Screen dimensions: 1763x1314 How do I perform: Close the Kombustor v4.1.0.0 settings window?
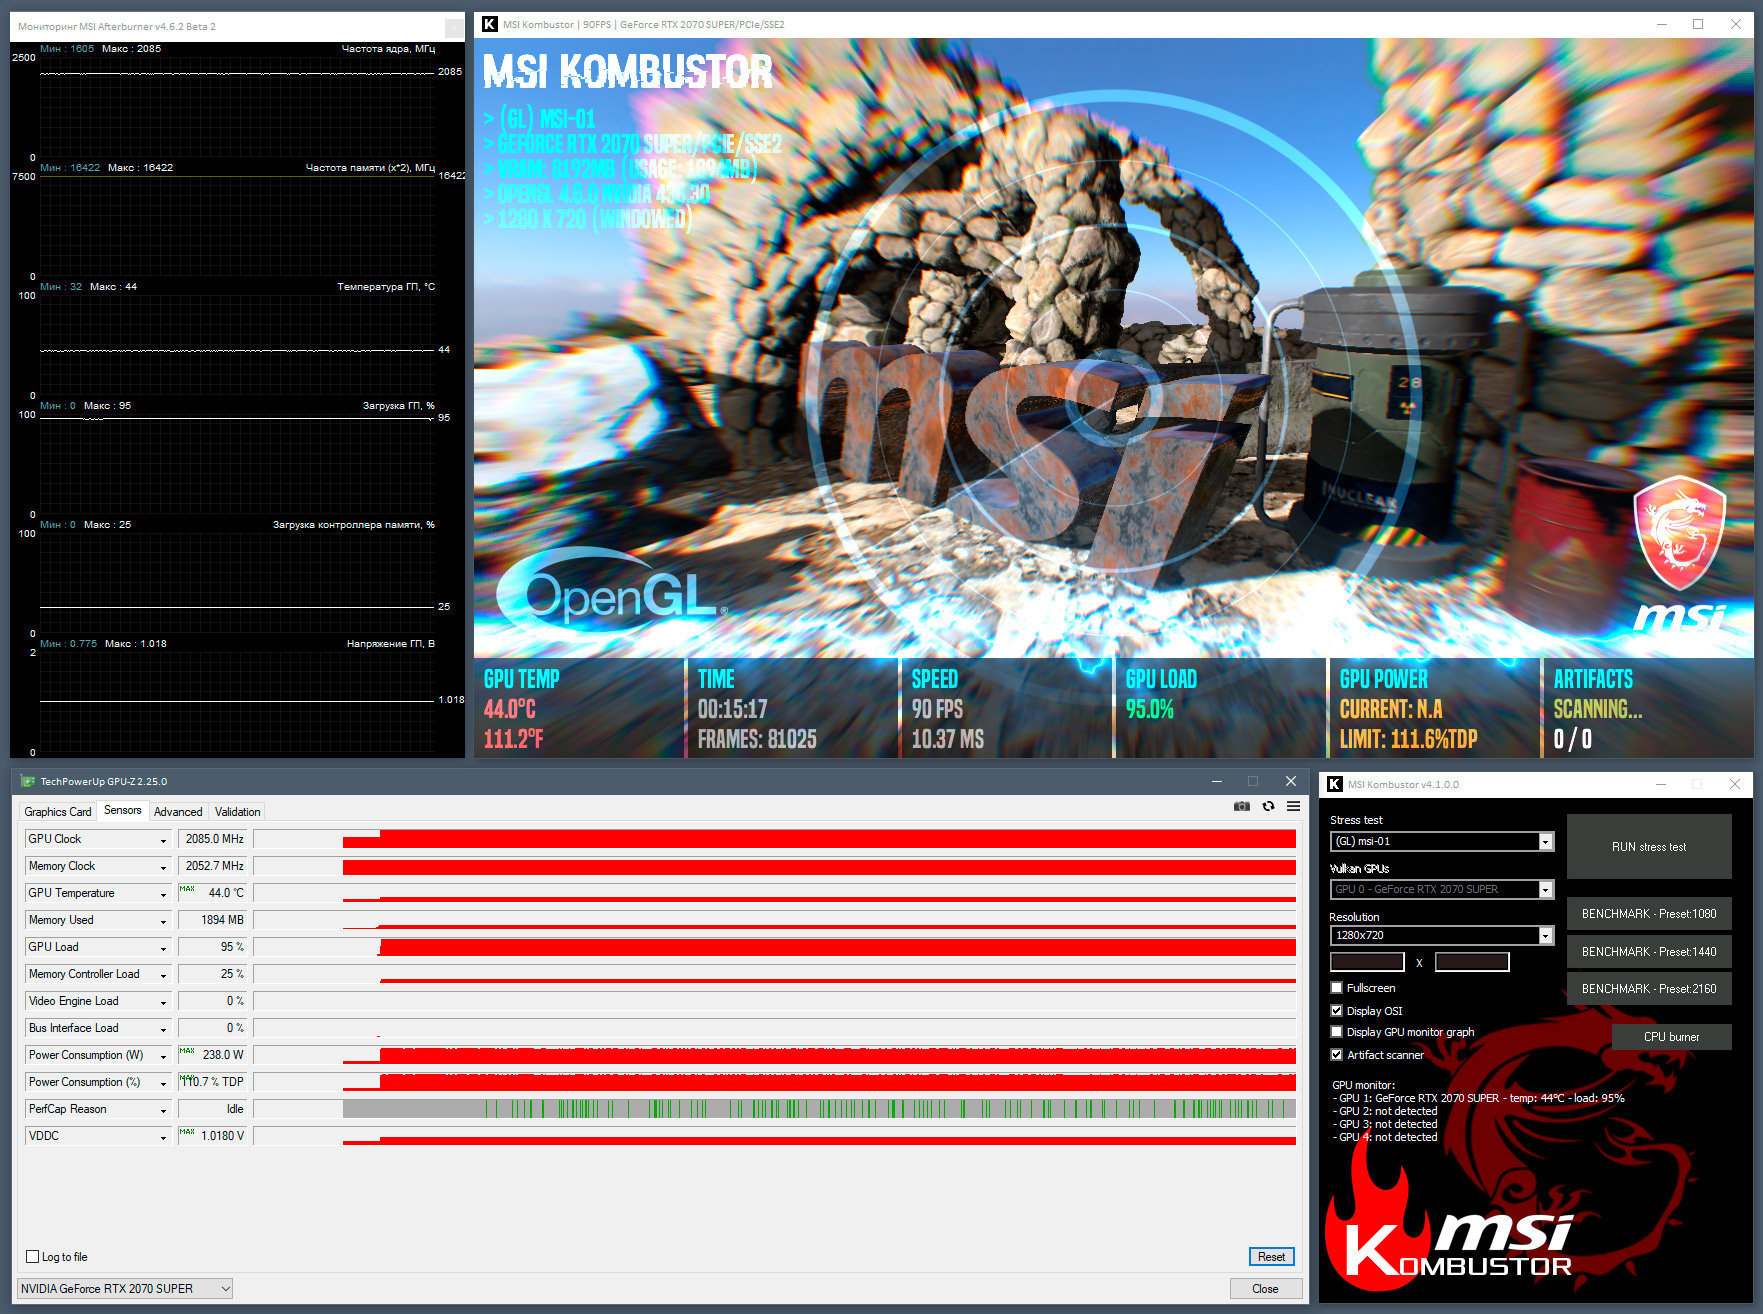[x=1735, y=784]
